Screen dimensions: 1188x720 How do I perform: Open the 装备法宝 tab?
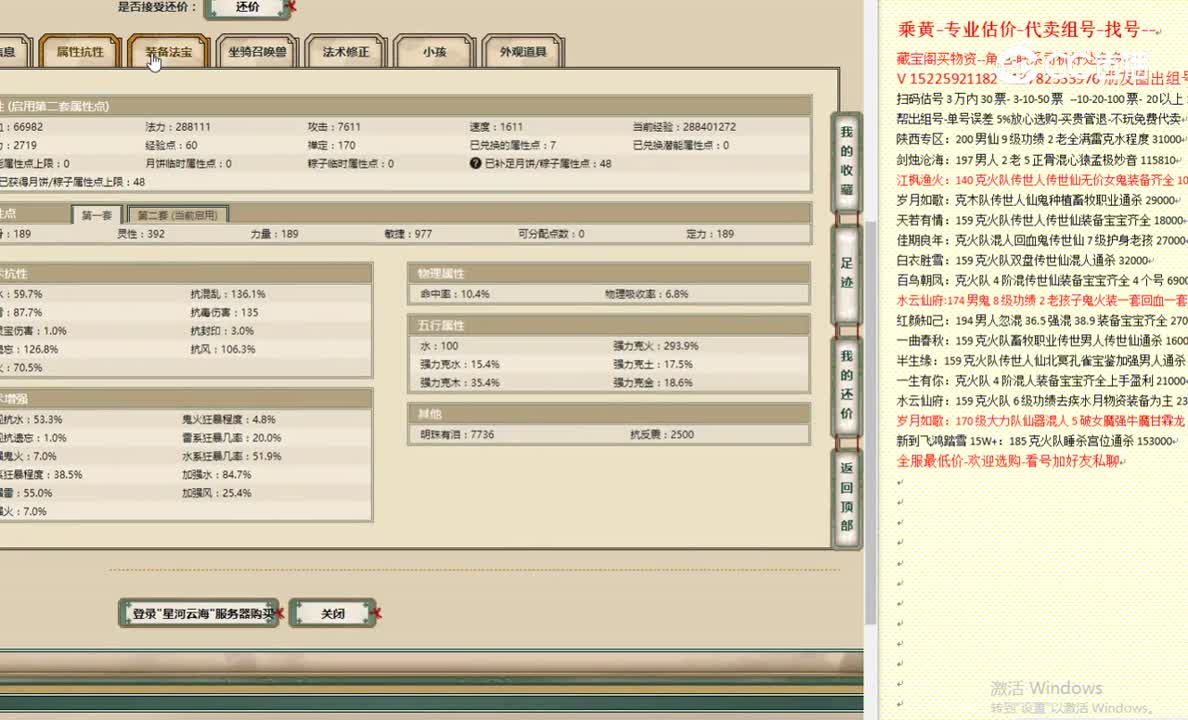coord(168,52)
